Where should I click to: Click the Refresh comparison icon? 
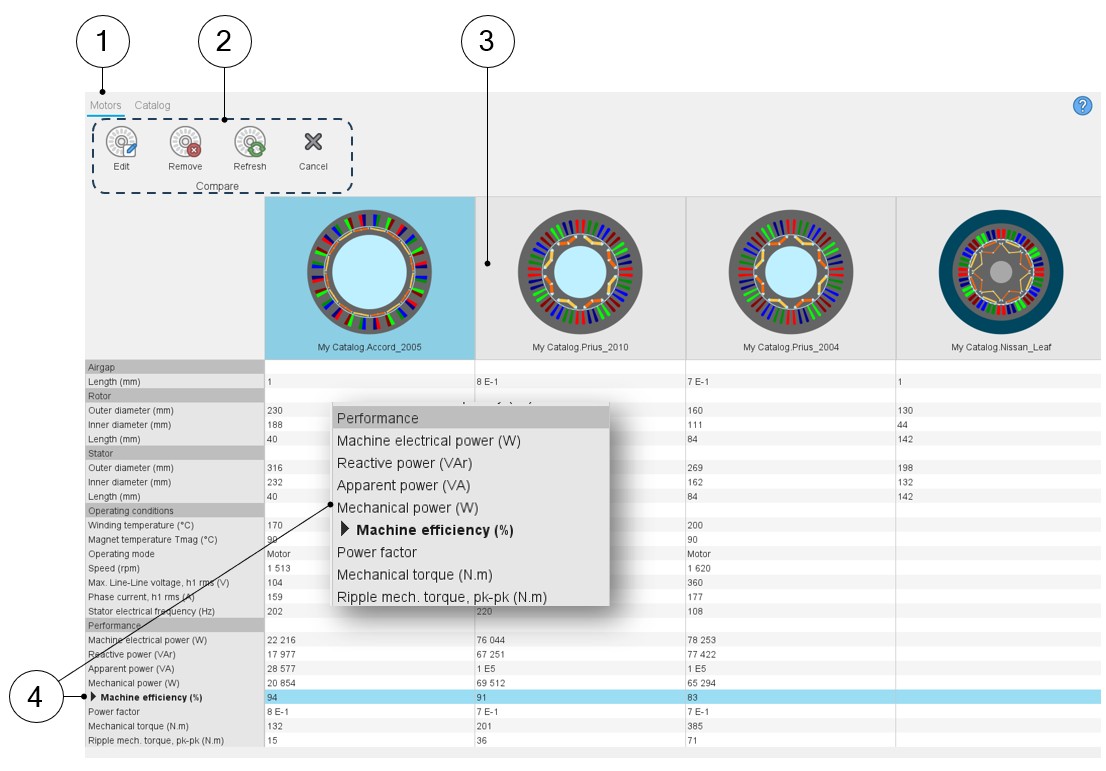pyautogui.click(x=249, y=143)
